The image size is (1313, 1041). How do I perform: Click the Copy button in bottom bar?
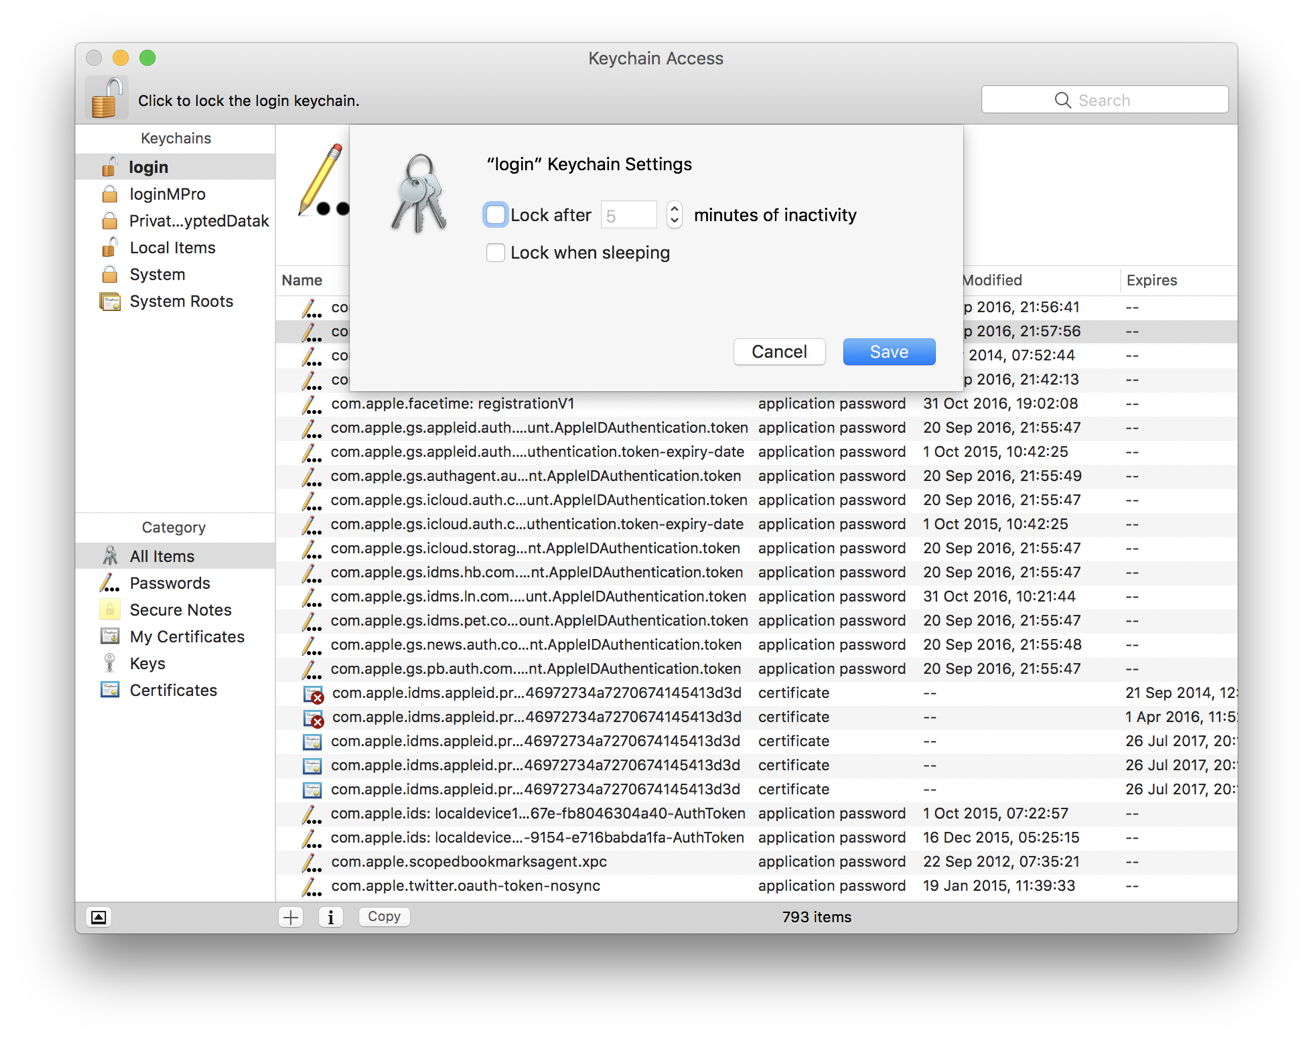384,917
